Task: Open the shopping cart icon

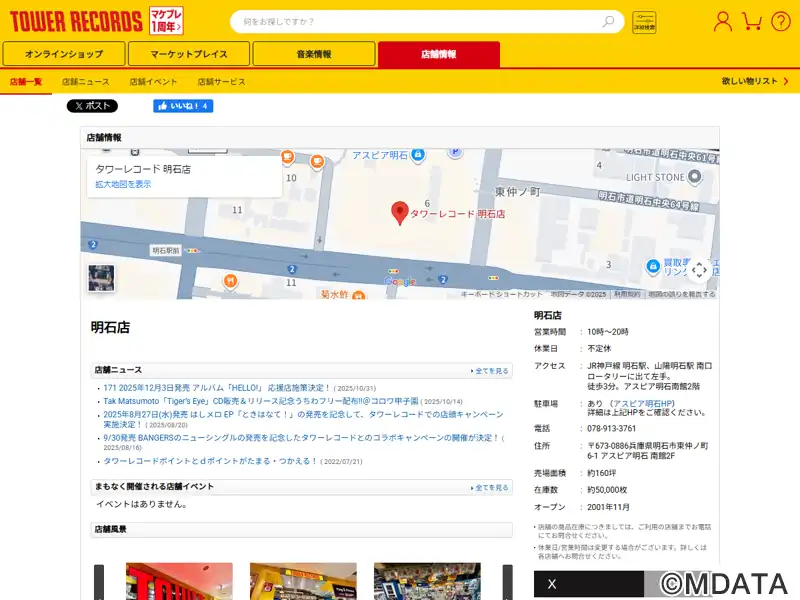Action: (x=753, y=21)
